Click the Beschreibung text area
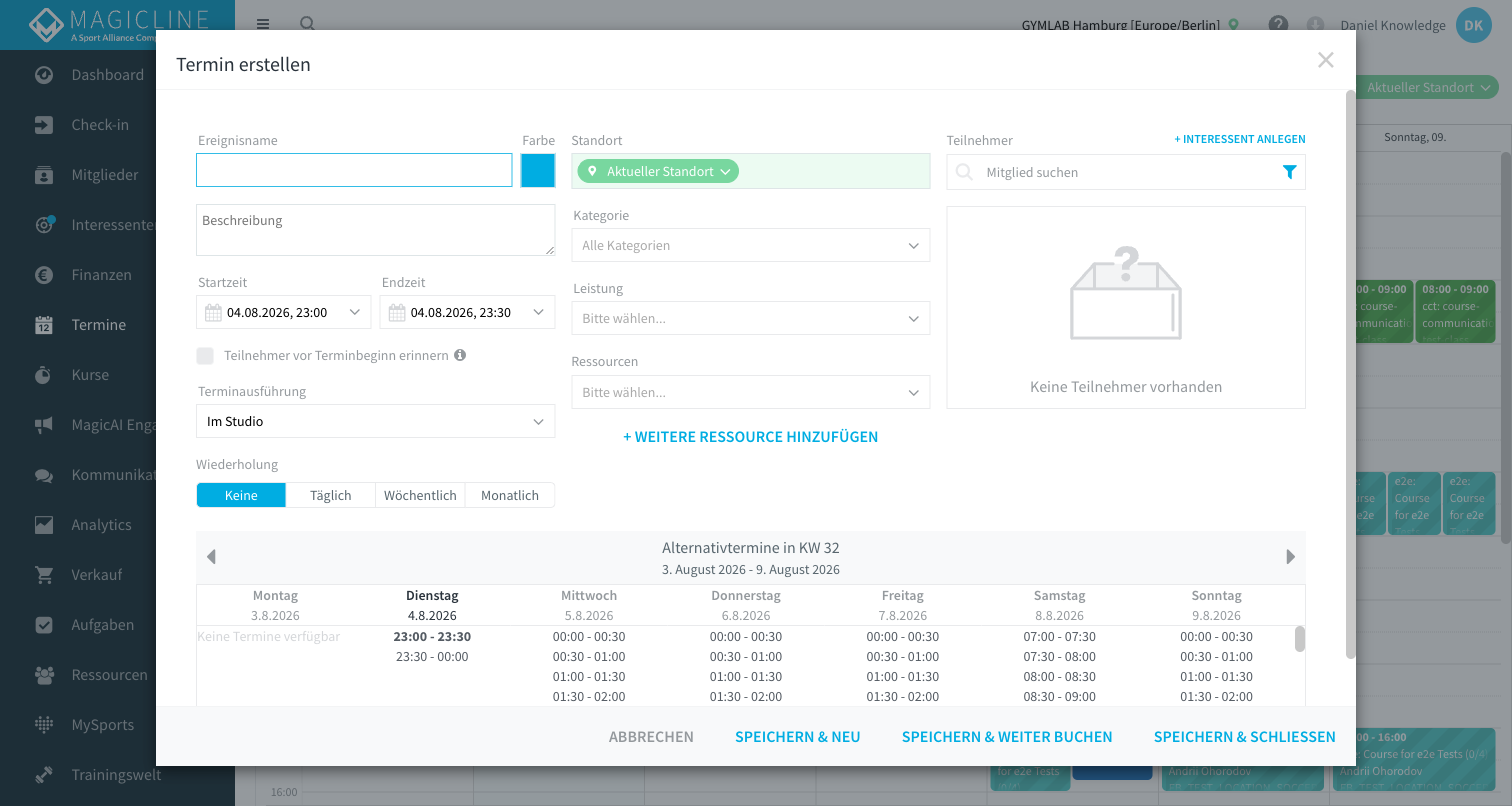This screenshot has height=806, width=1512. (376, 230)
